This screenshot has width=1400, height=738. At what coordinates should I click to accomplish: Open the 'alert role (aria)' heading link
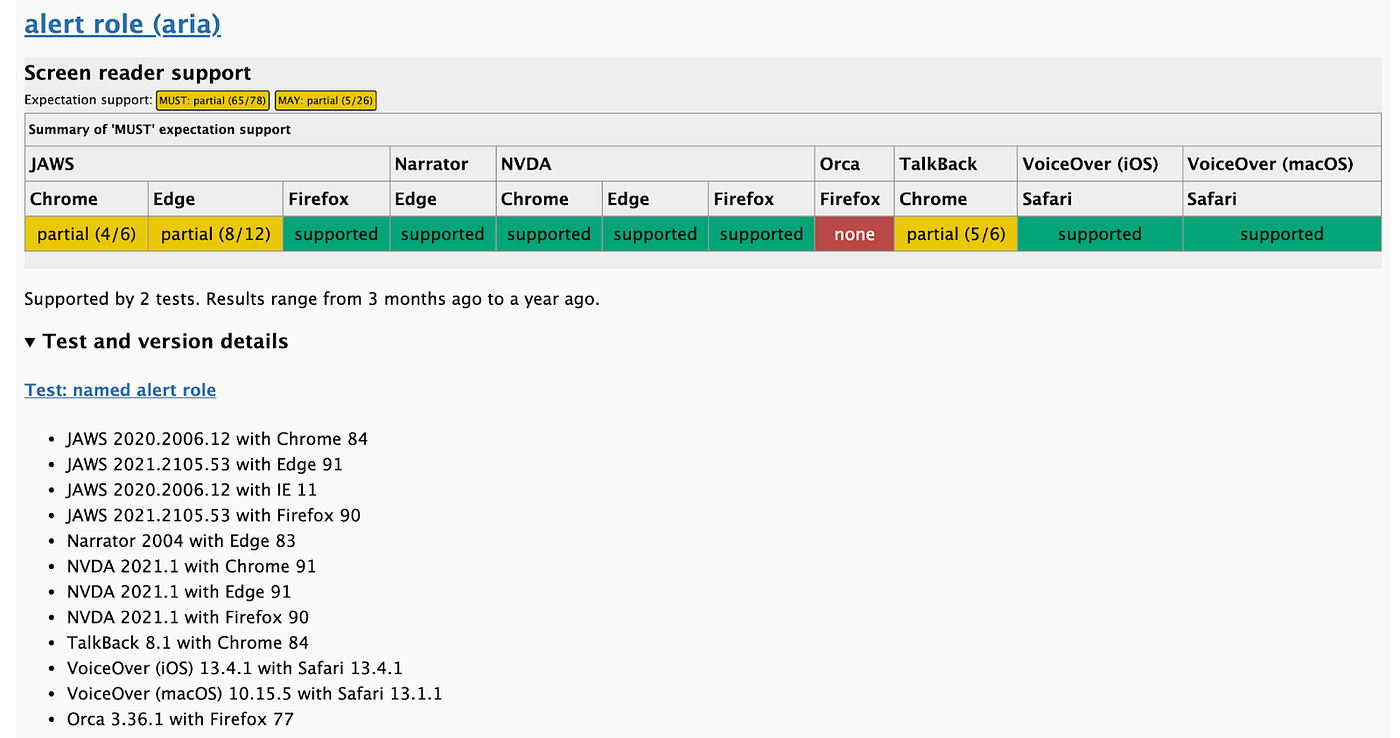pos(122,23)
